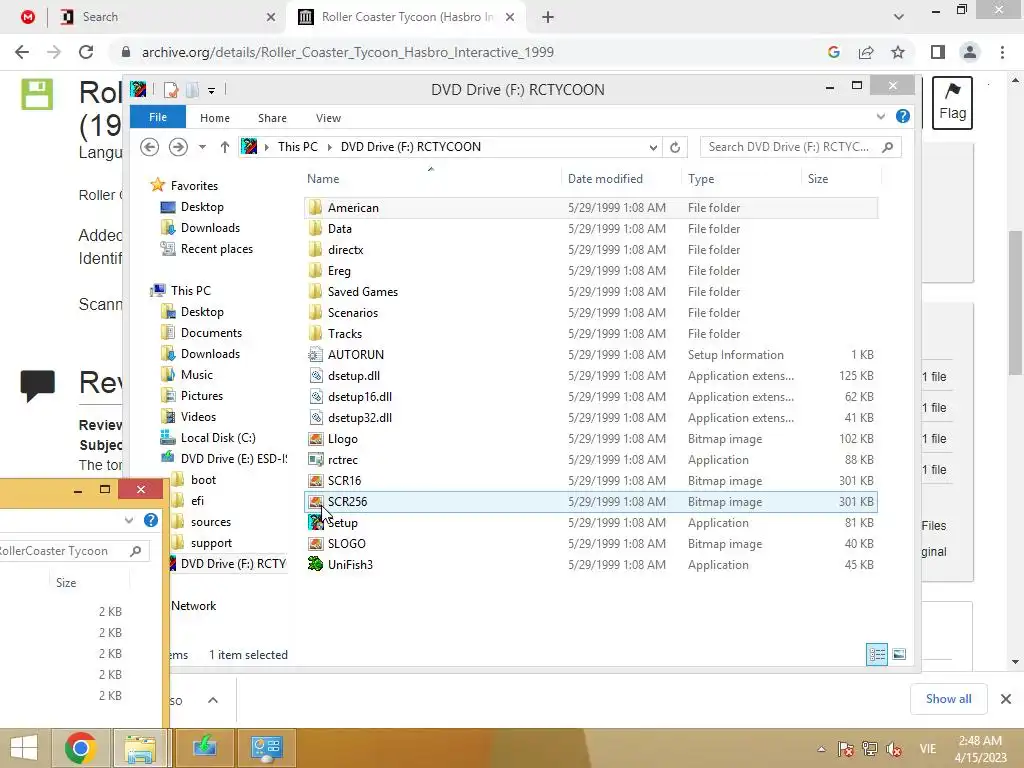Select the Setup application icon
This screenshot has height=768, width=1024.
pyautogui.click(x=315, y=522)
